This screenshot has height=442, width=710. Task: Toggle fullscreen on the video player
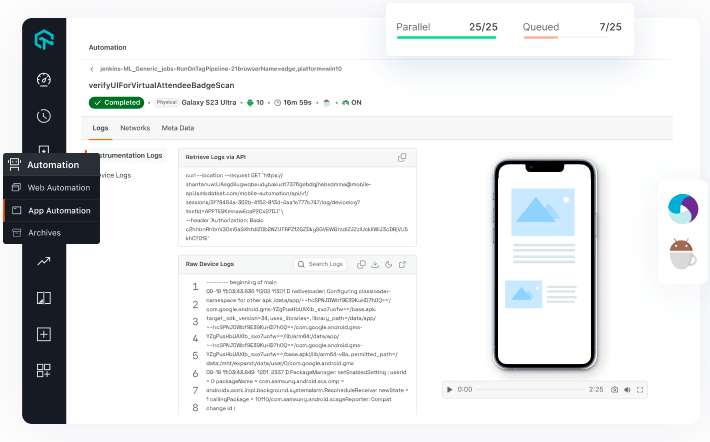[641, 389]
